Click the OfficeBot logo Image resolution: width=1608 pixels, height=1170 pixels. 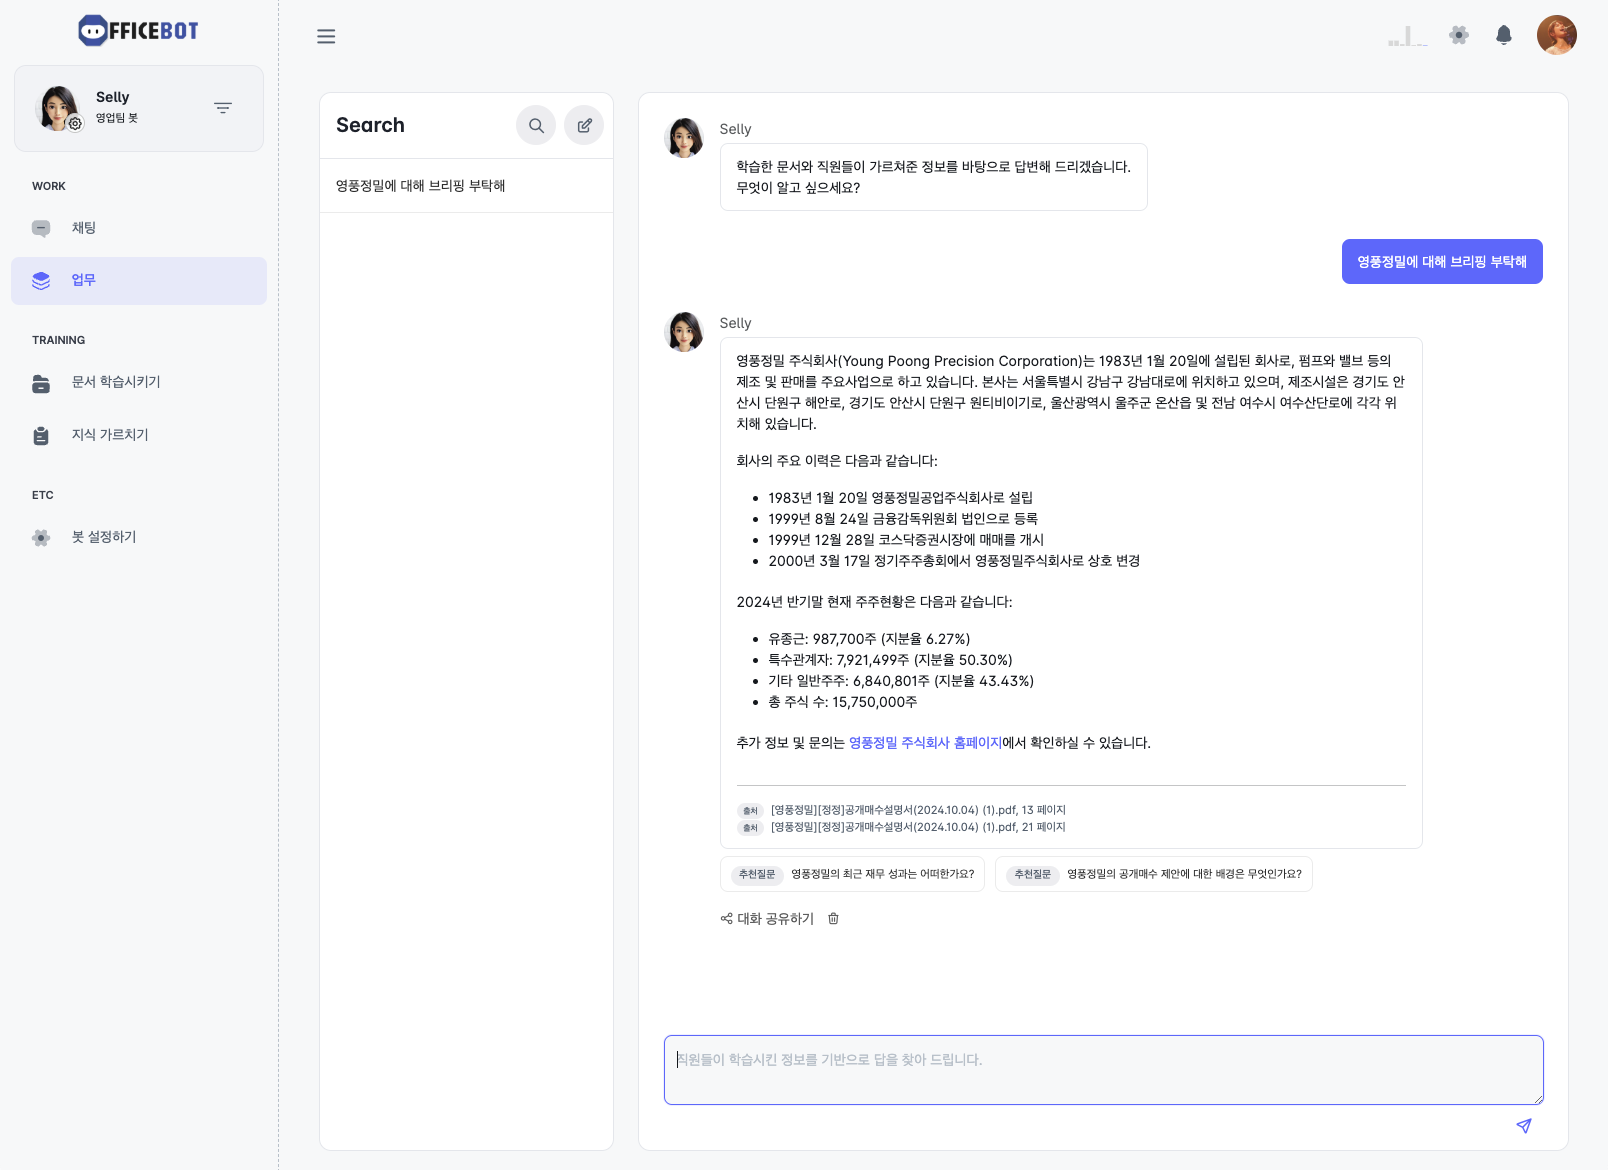pyautogui.click(x=138, y=31)
